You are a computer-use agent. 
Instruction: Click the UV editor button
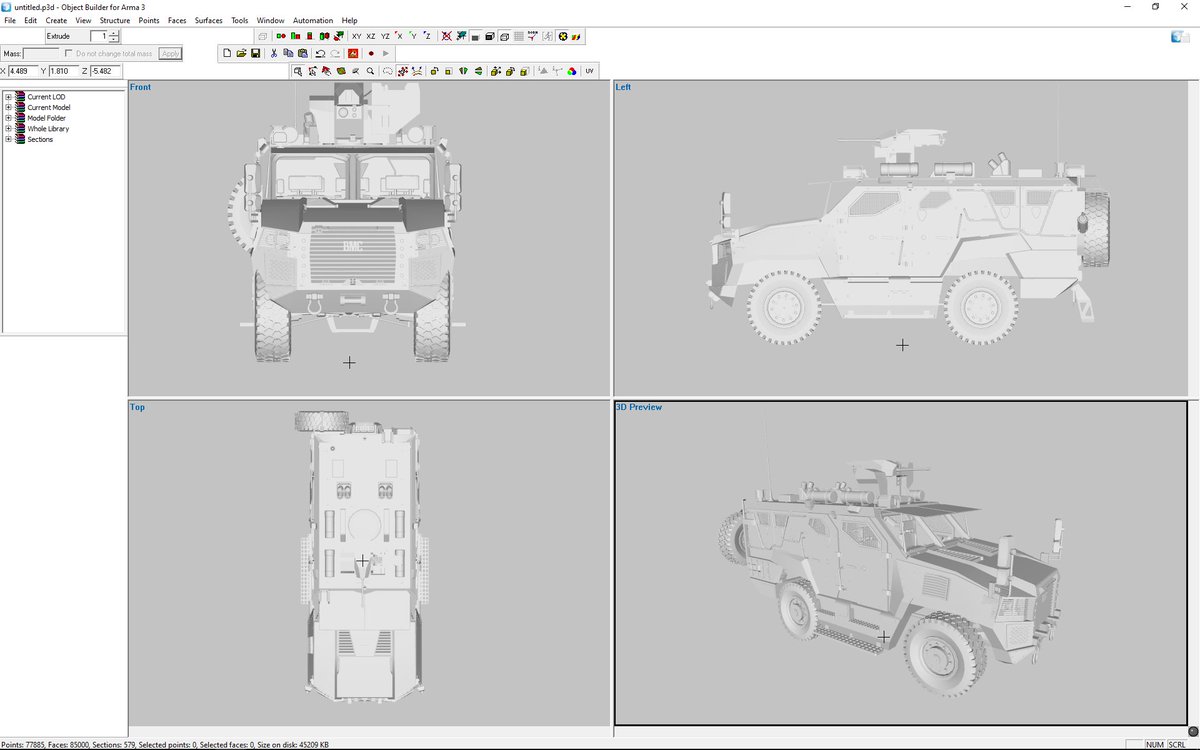coord(589,71)
